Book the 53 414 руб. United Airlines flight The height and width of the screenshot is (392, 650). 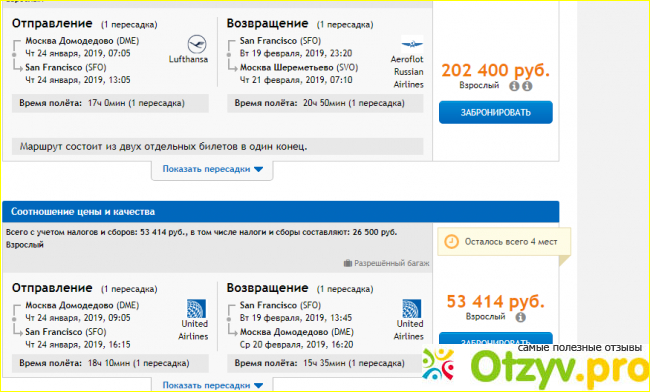(x=496, y=339)
